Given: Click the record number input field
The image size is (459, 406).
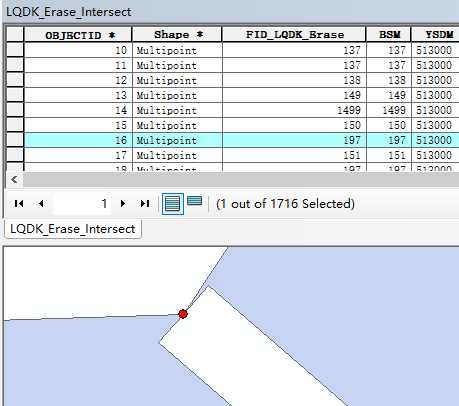Looking at the screenshot, I should 81,203.
